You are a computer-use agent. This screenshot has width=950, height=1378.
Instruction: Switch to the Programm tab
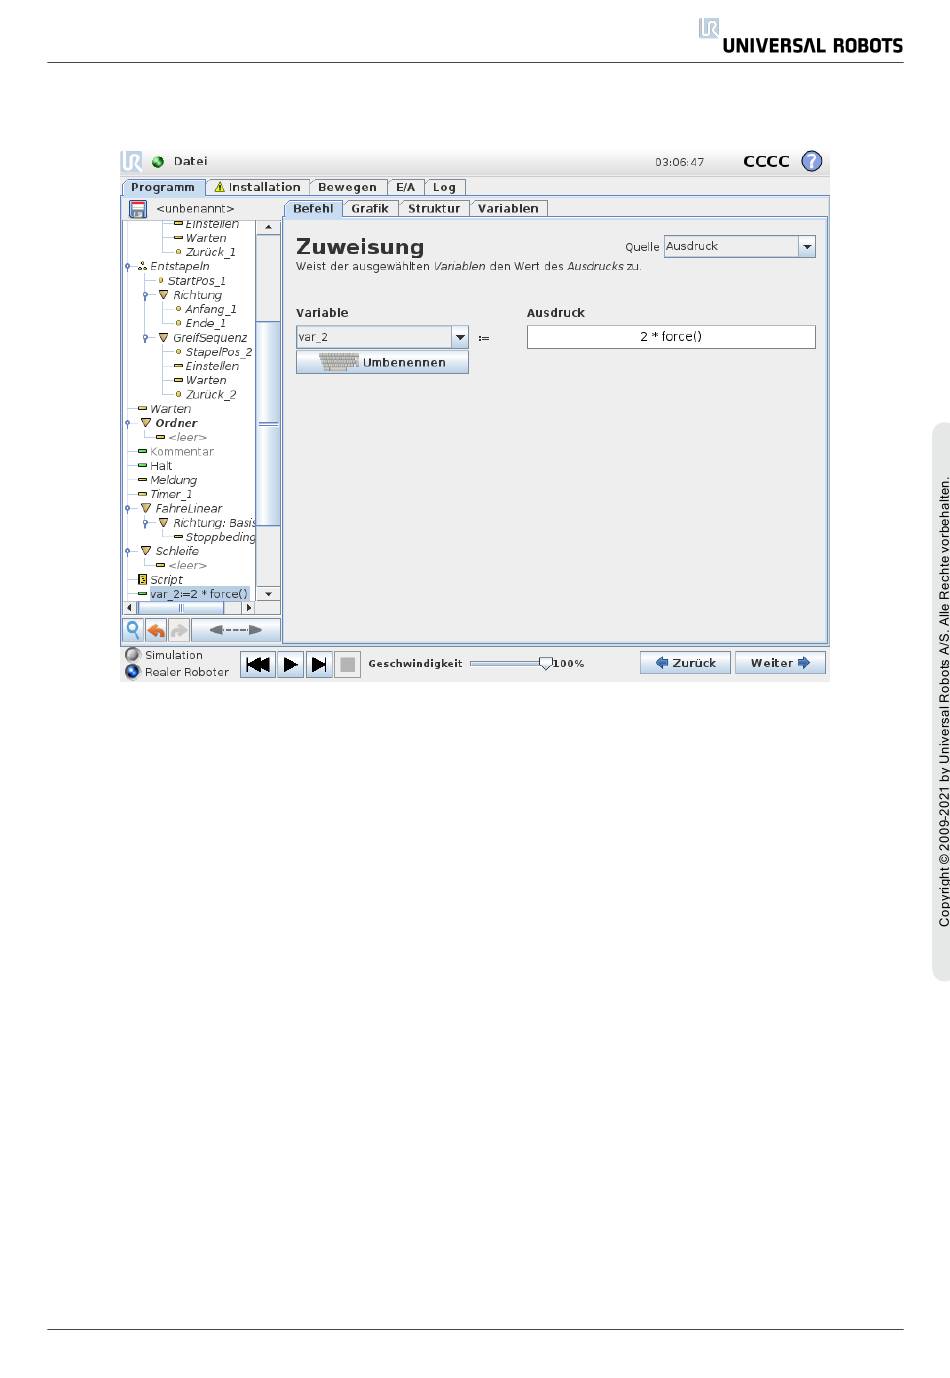coord(163,188)
